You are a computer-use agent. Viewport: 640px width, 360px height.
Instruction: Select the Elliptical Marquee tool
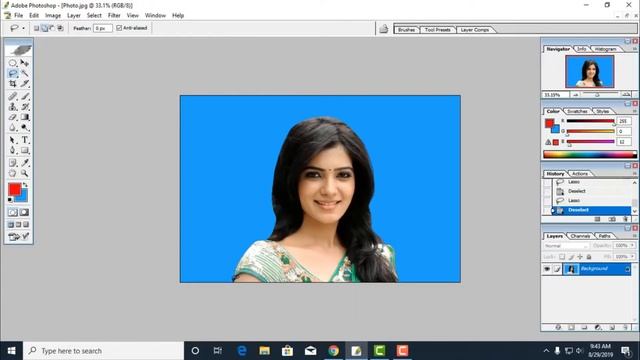(13, 63)
